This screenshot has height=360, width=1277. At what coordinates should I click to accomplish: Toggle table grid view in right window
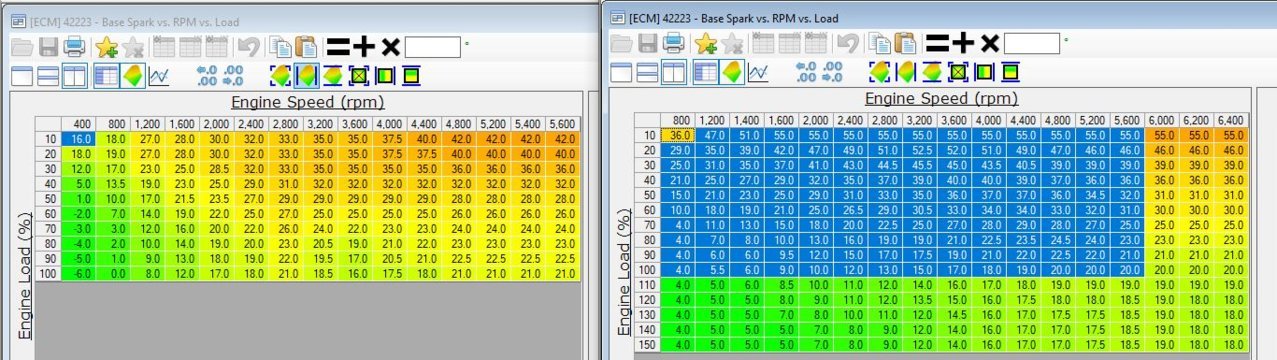(x=706, y=72)
